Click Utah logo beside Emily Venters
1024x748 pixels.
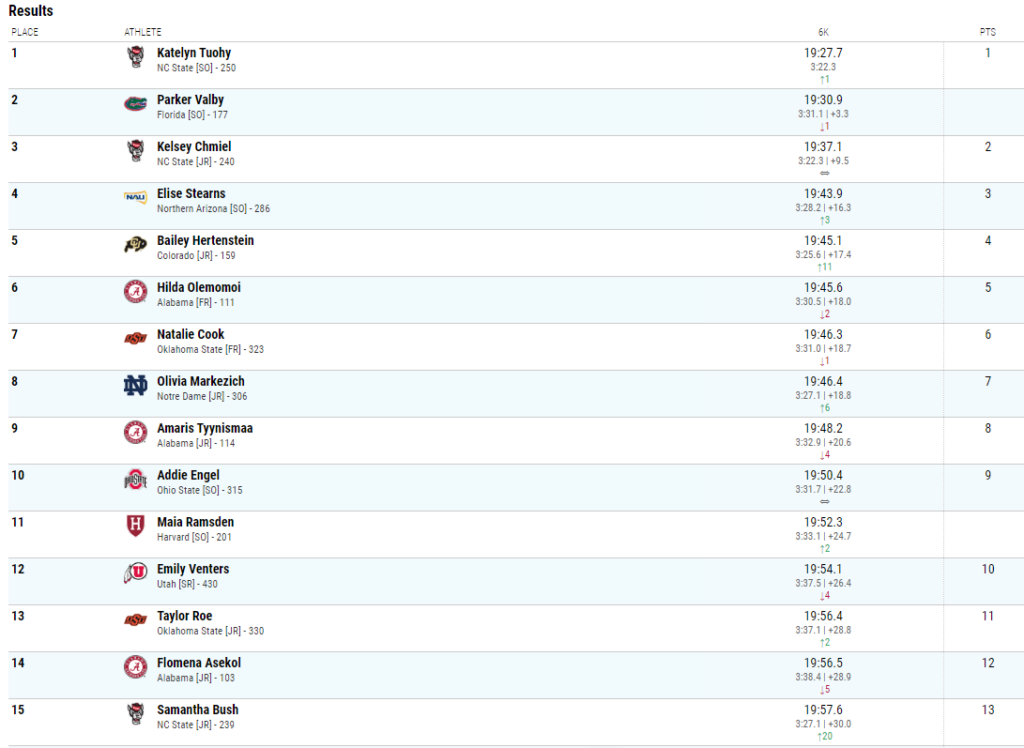[x=135, y=573]
